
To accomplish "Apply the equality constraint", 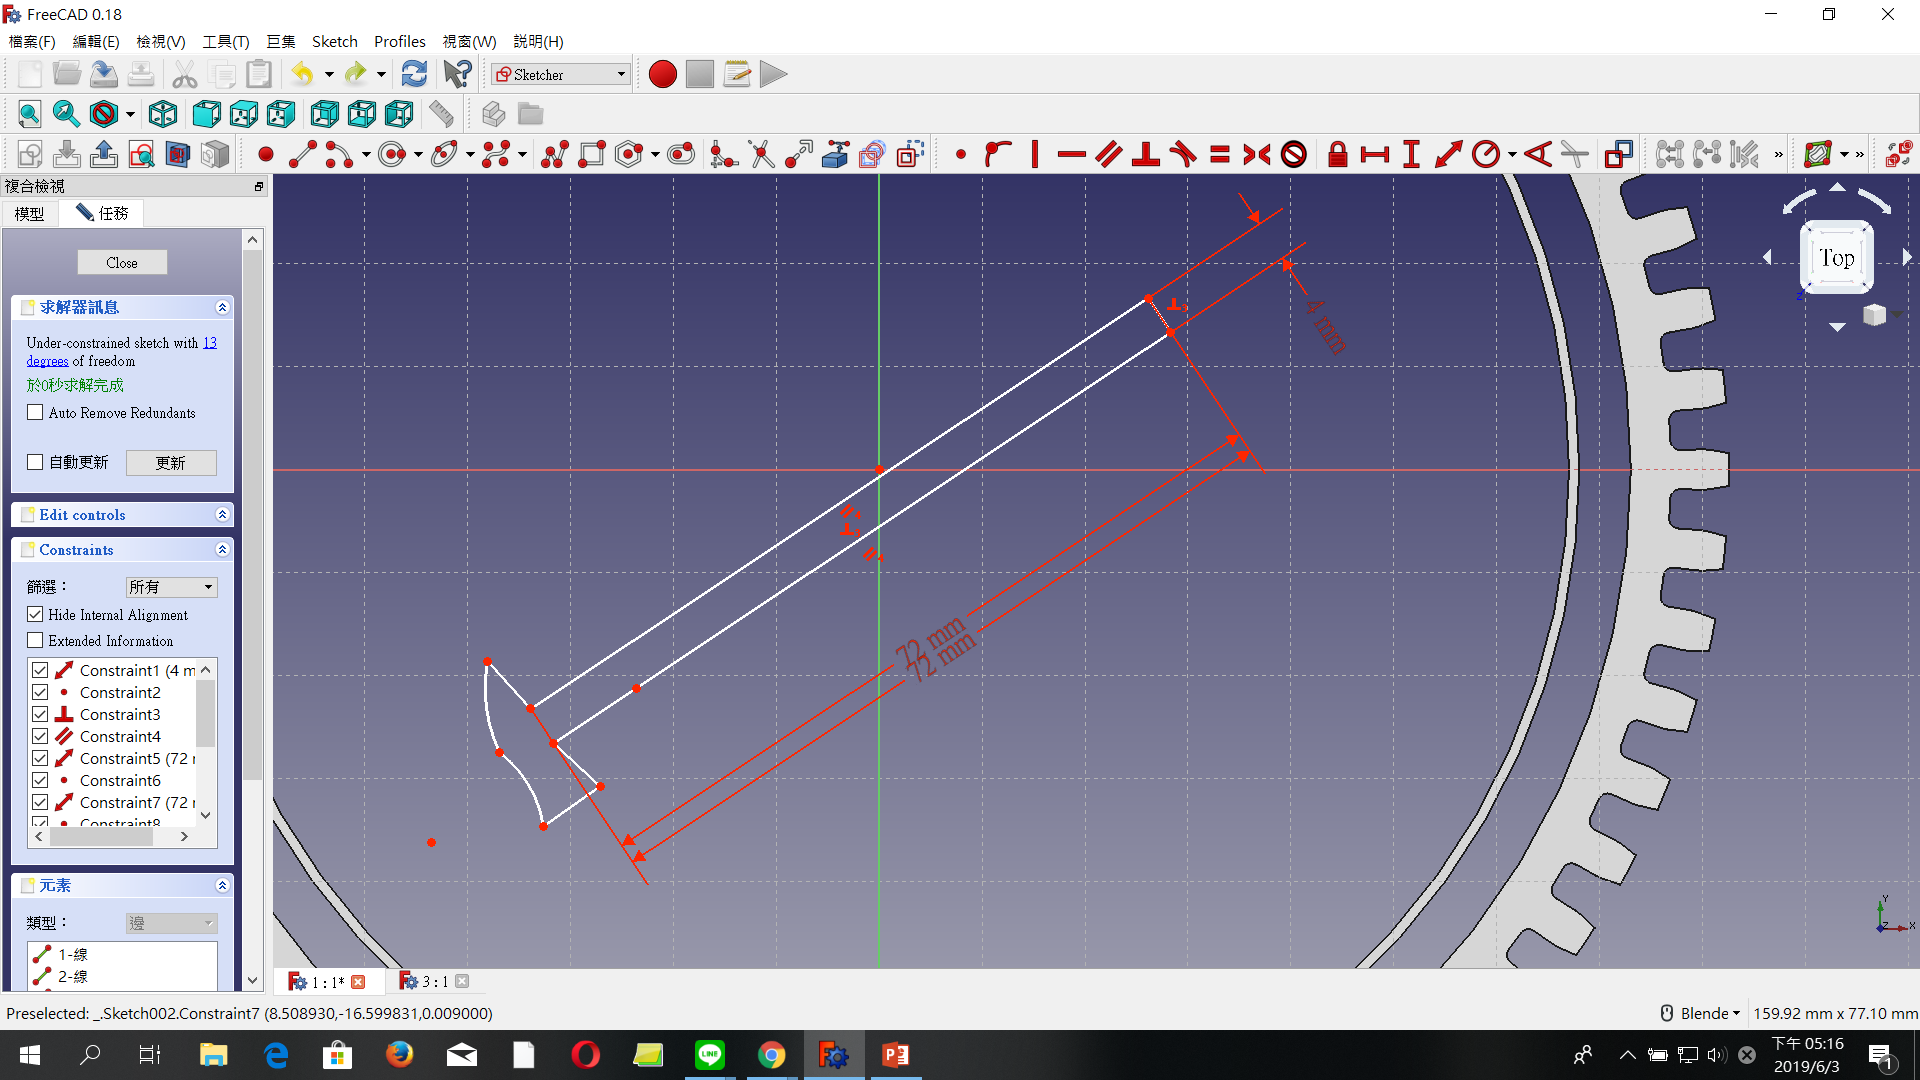I will pos(1220,154).
